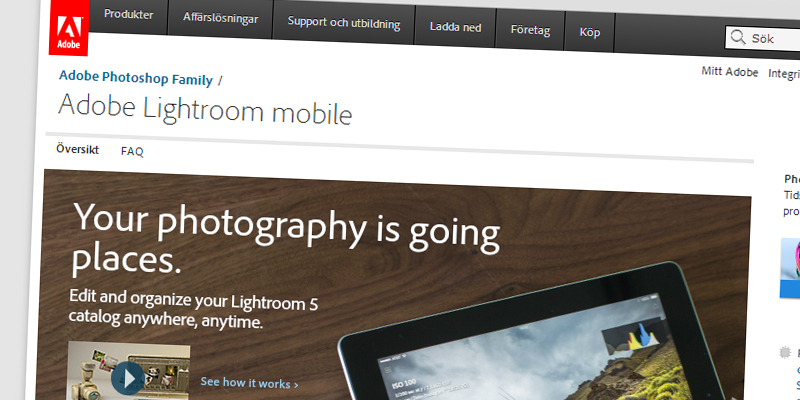Click the video thumbnail with camera image
The height and width of the screenshot is (400, 800).
click(129, 371)
